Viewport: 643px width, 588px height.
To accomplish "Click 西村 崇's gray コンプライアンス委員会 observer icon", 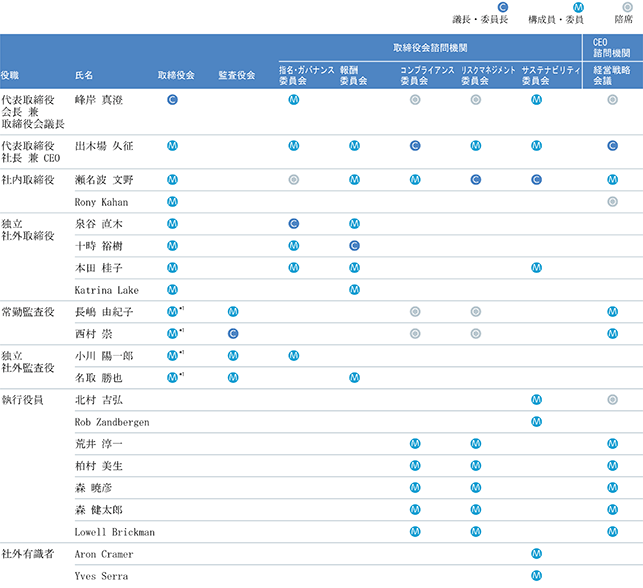I will pyautogui.click(x=415, y=334).
